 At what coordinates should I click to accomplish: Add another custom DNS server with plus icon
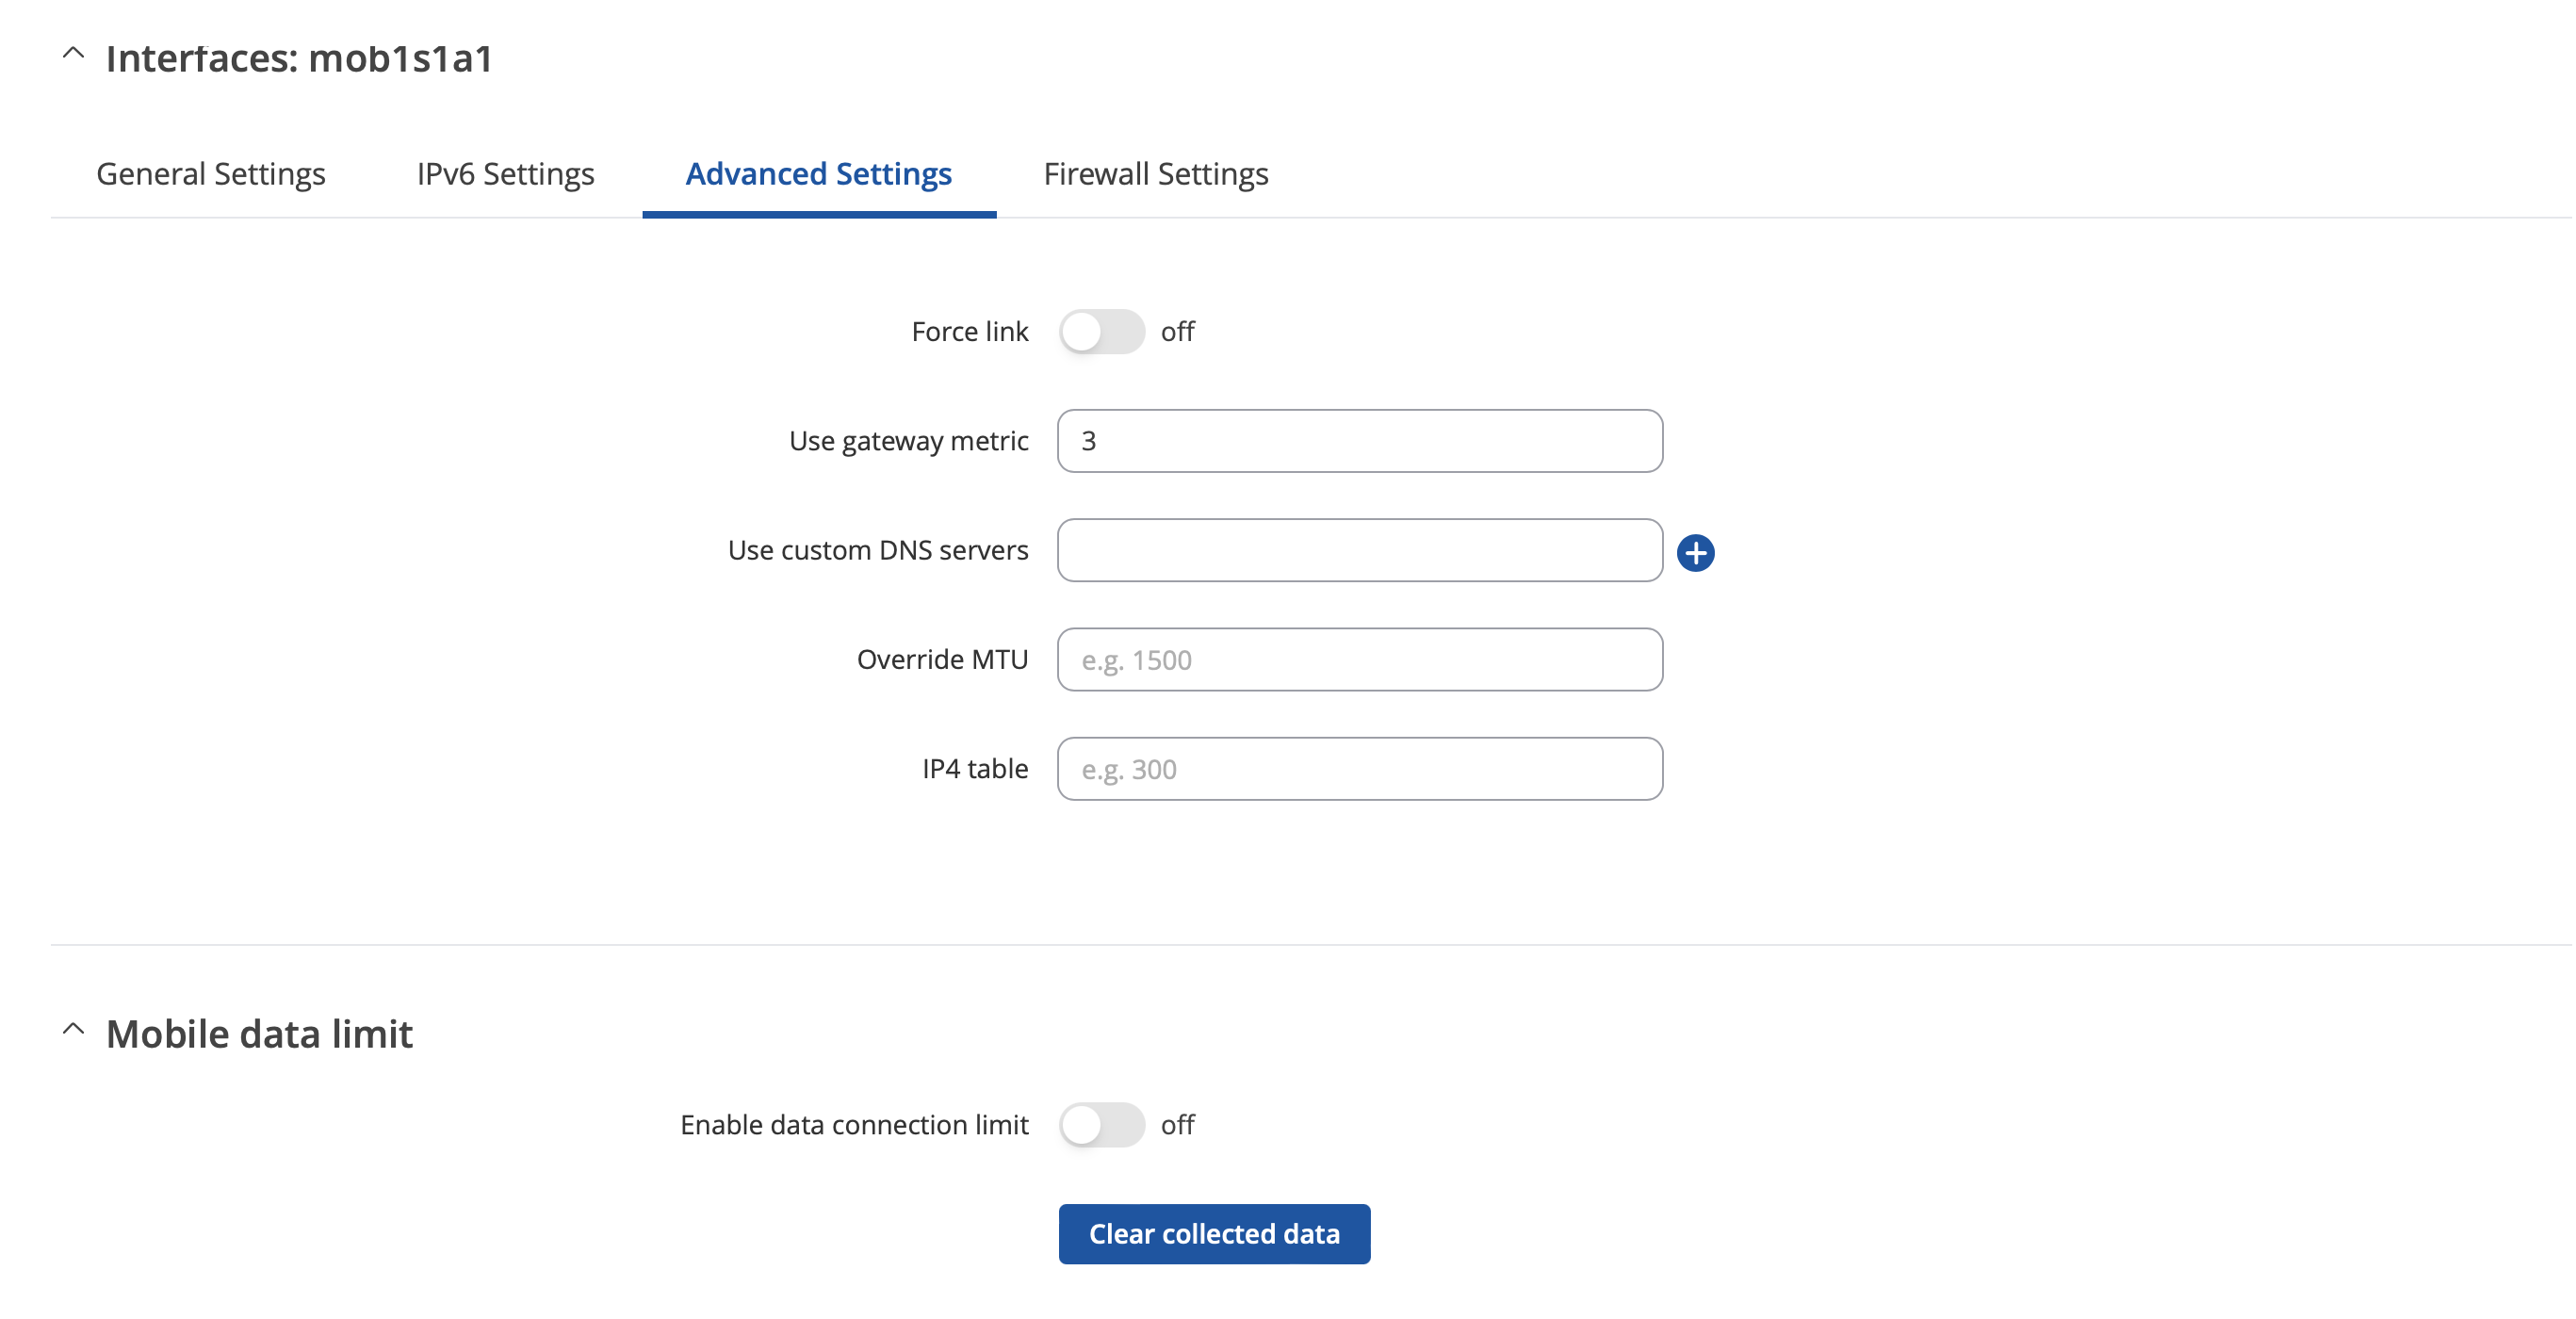(1695, 553)
